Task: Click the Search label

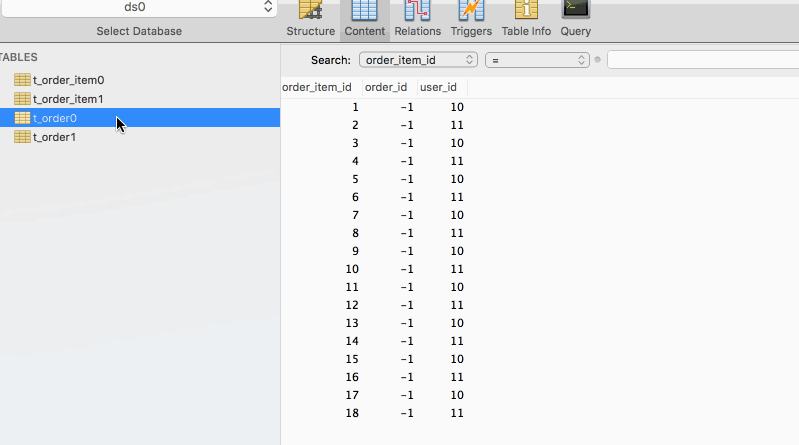Action: (331, 60)
